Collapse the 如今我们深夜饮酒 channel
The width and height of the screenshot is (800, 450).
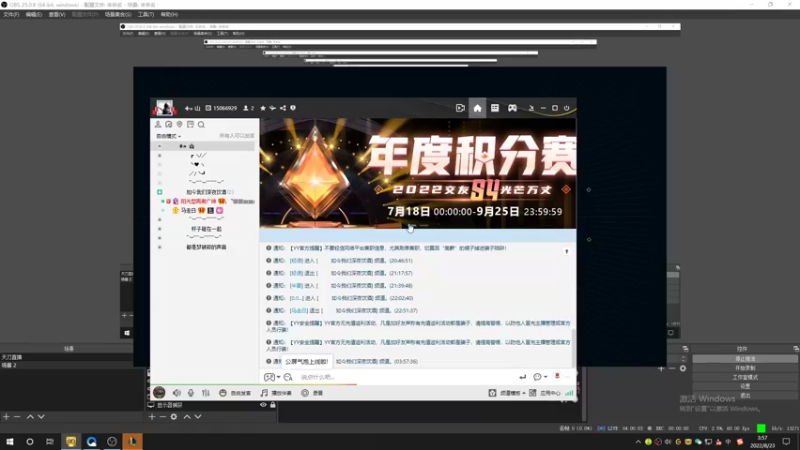coord(160,192)
